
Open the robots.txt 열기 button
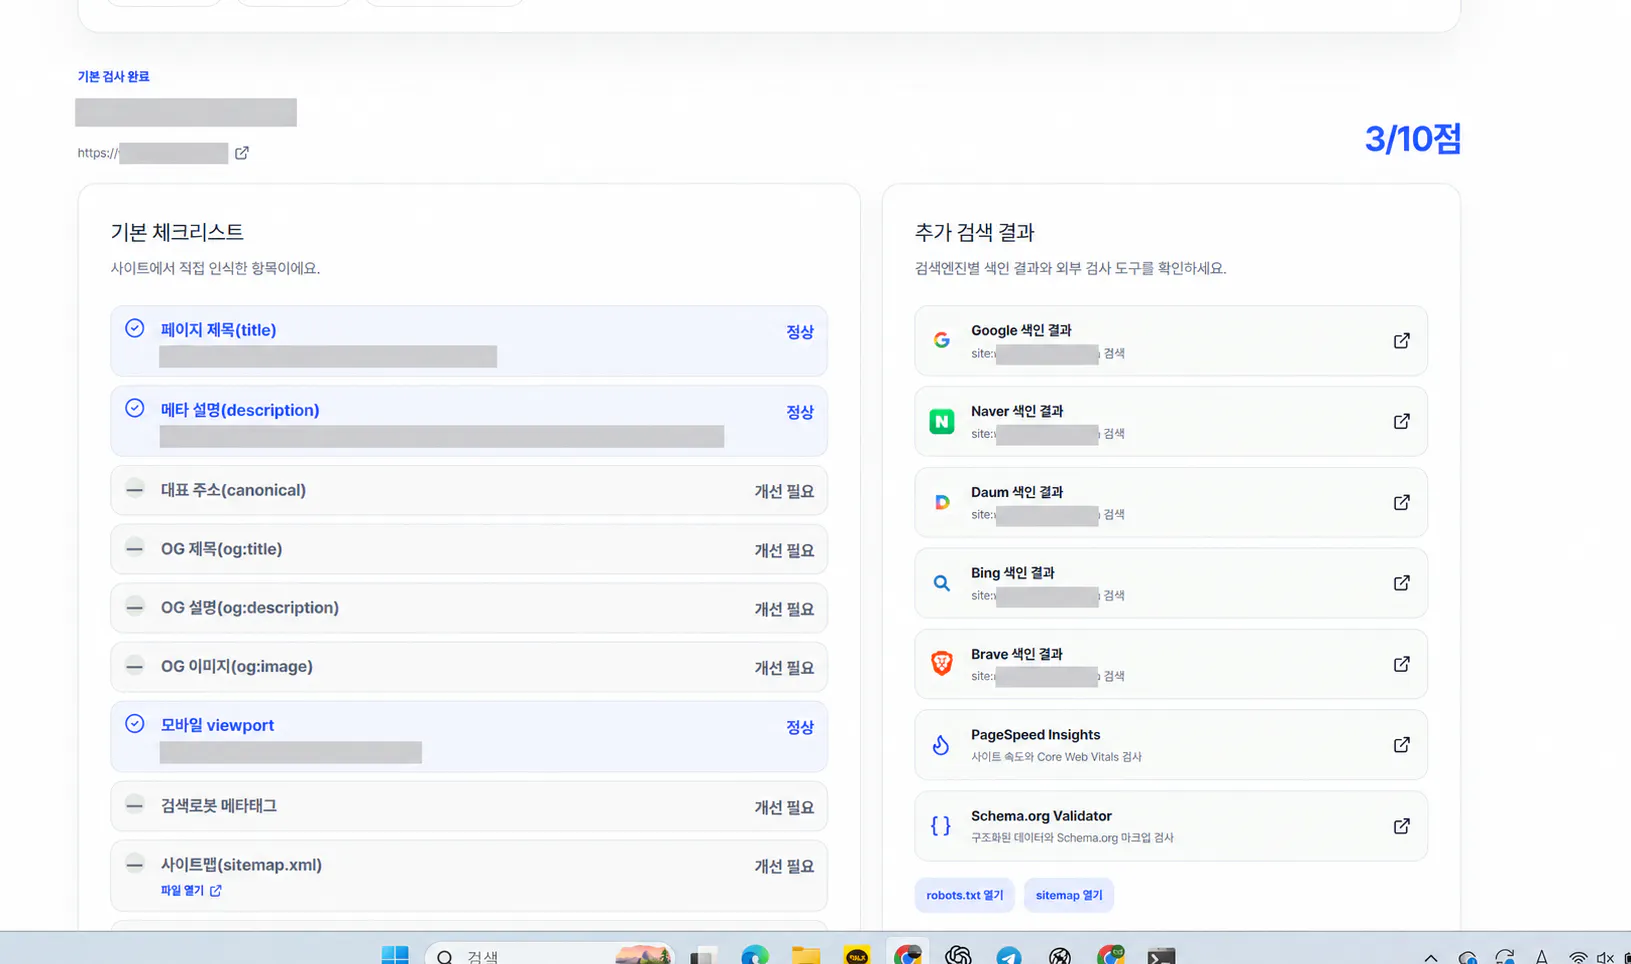click(x=965, y=895)
